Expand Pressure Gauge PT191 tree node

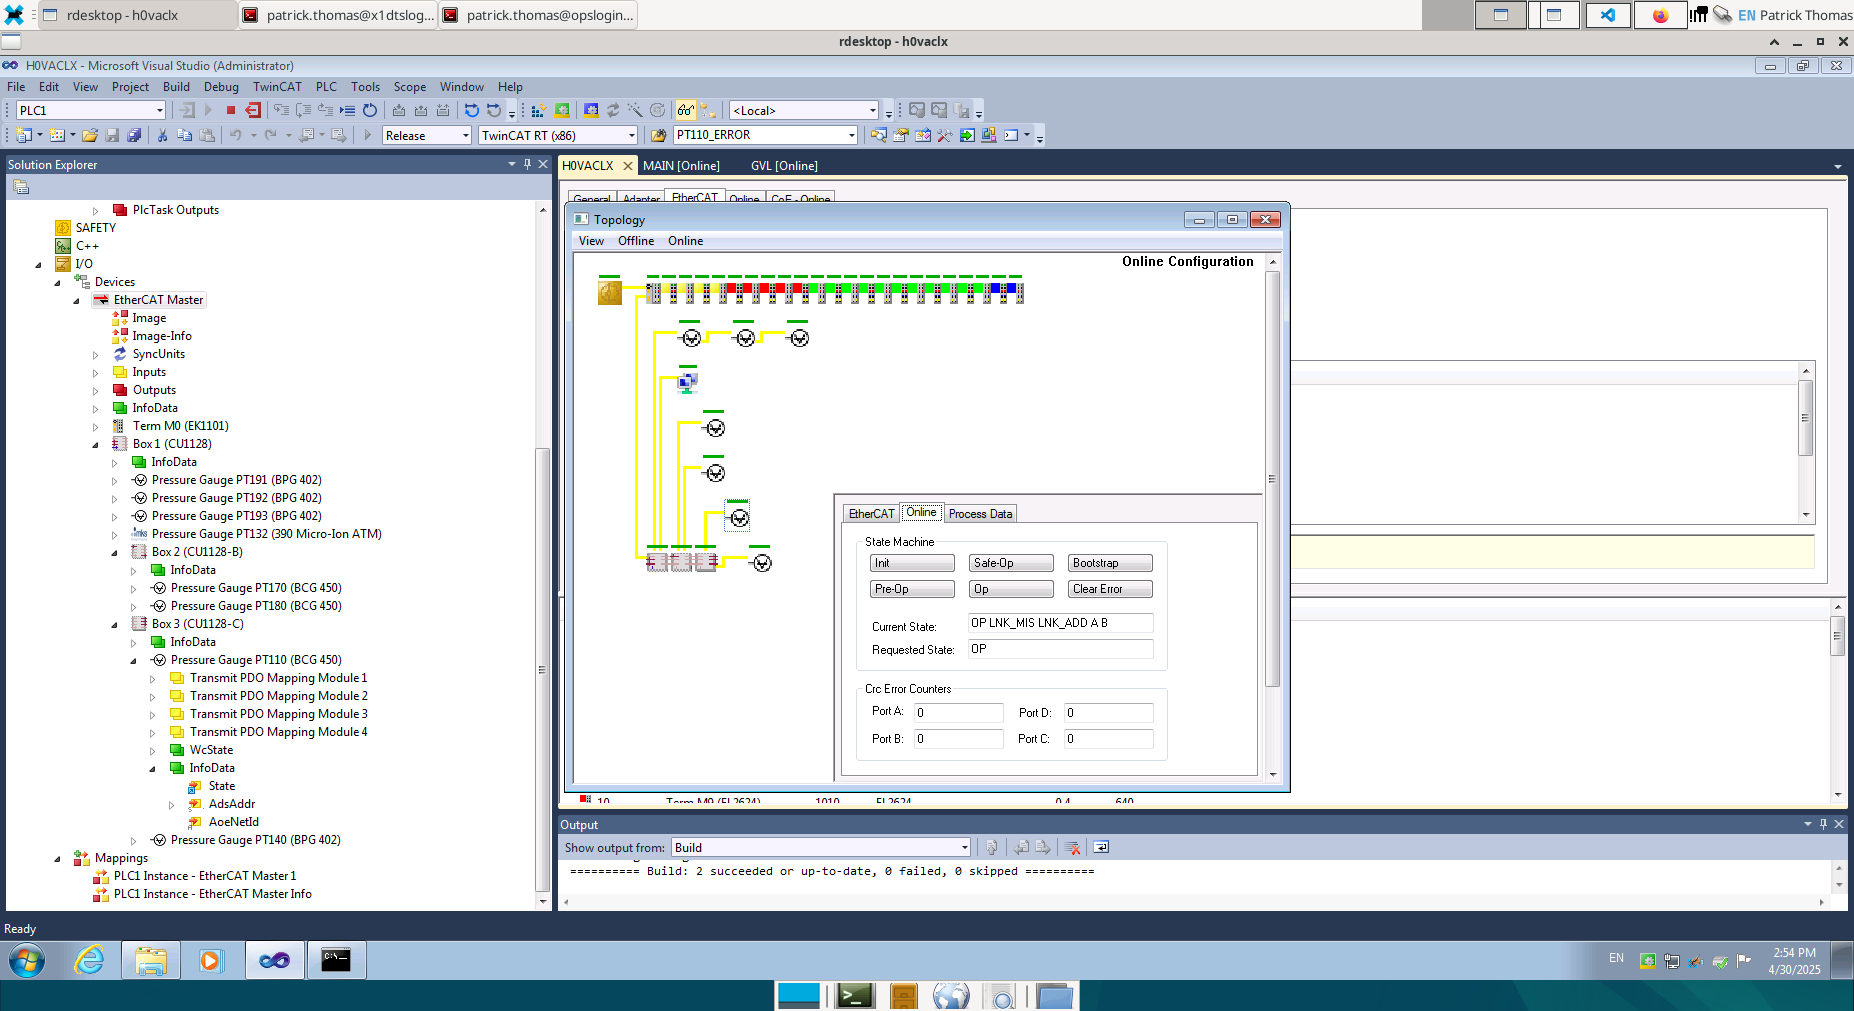(x=115, y=481)
